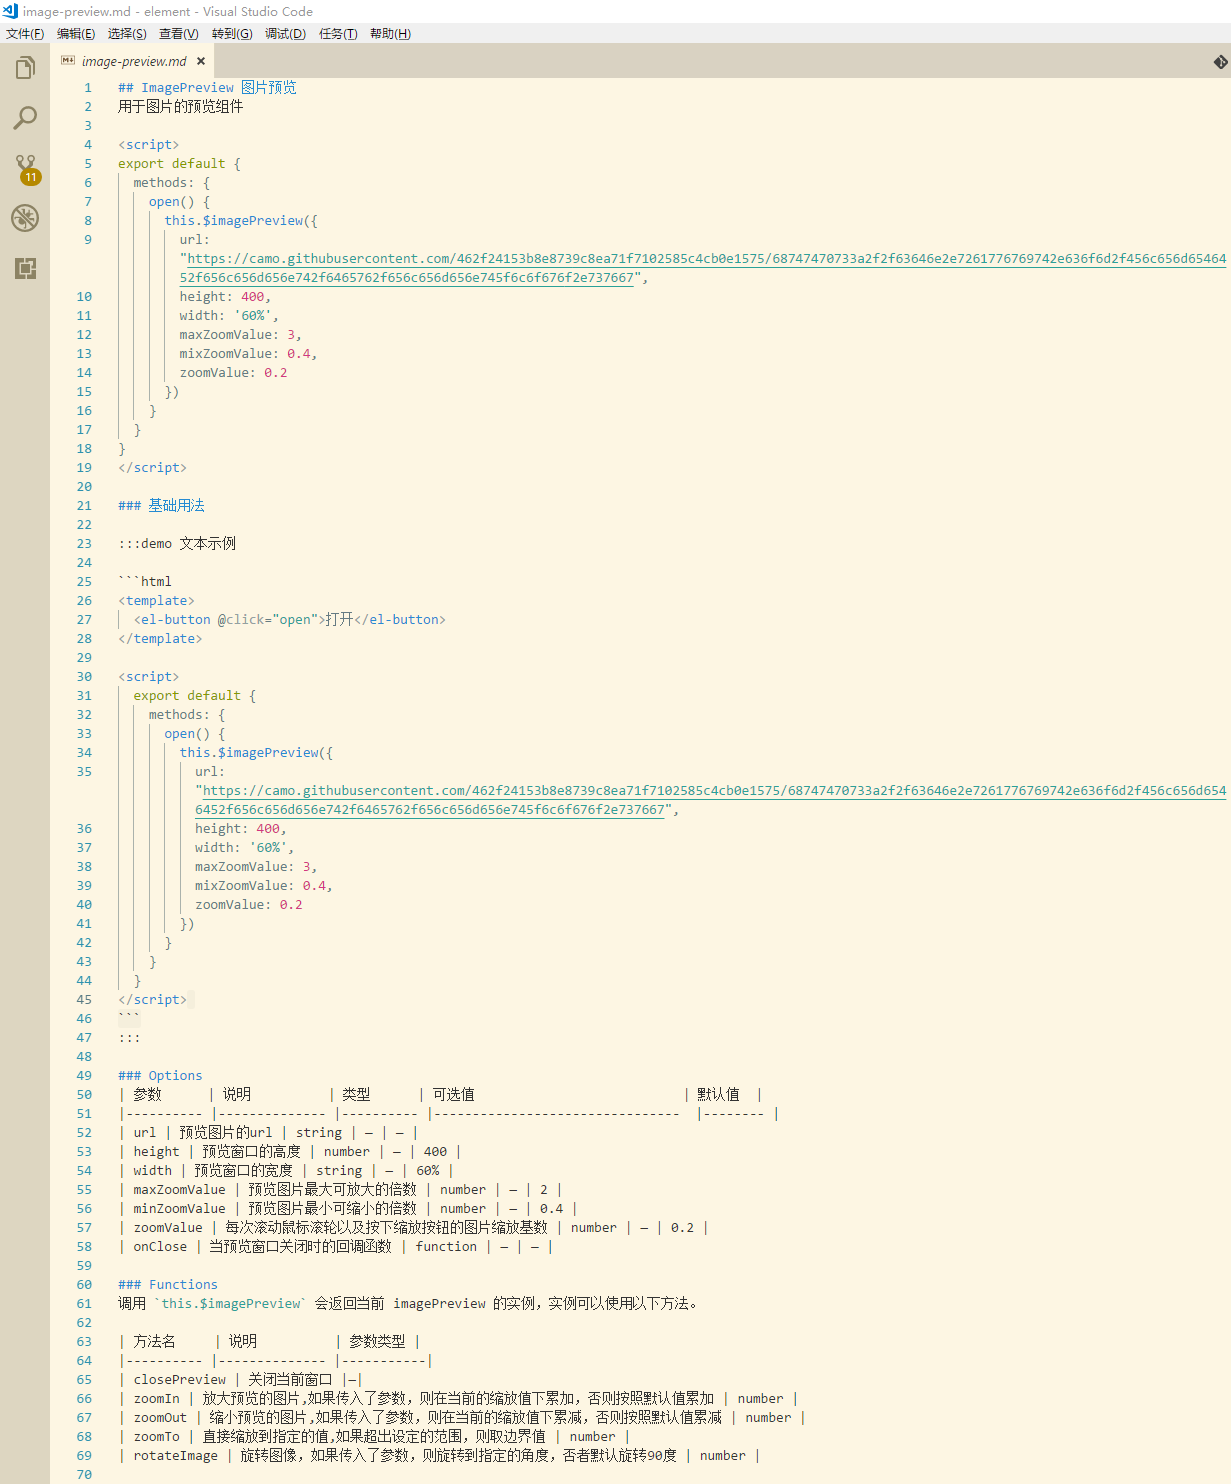Click the text '用于图片的预览组件'

click(180, 107)
